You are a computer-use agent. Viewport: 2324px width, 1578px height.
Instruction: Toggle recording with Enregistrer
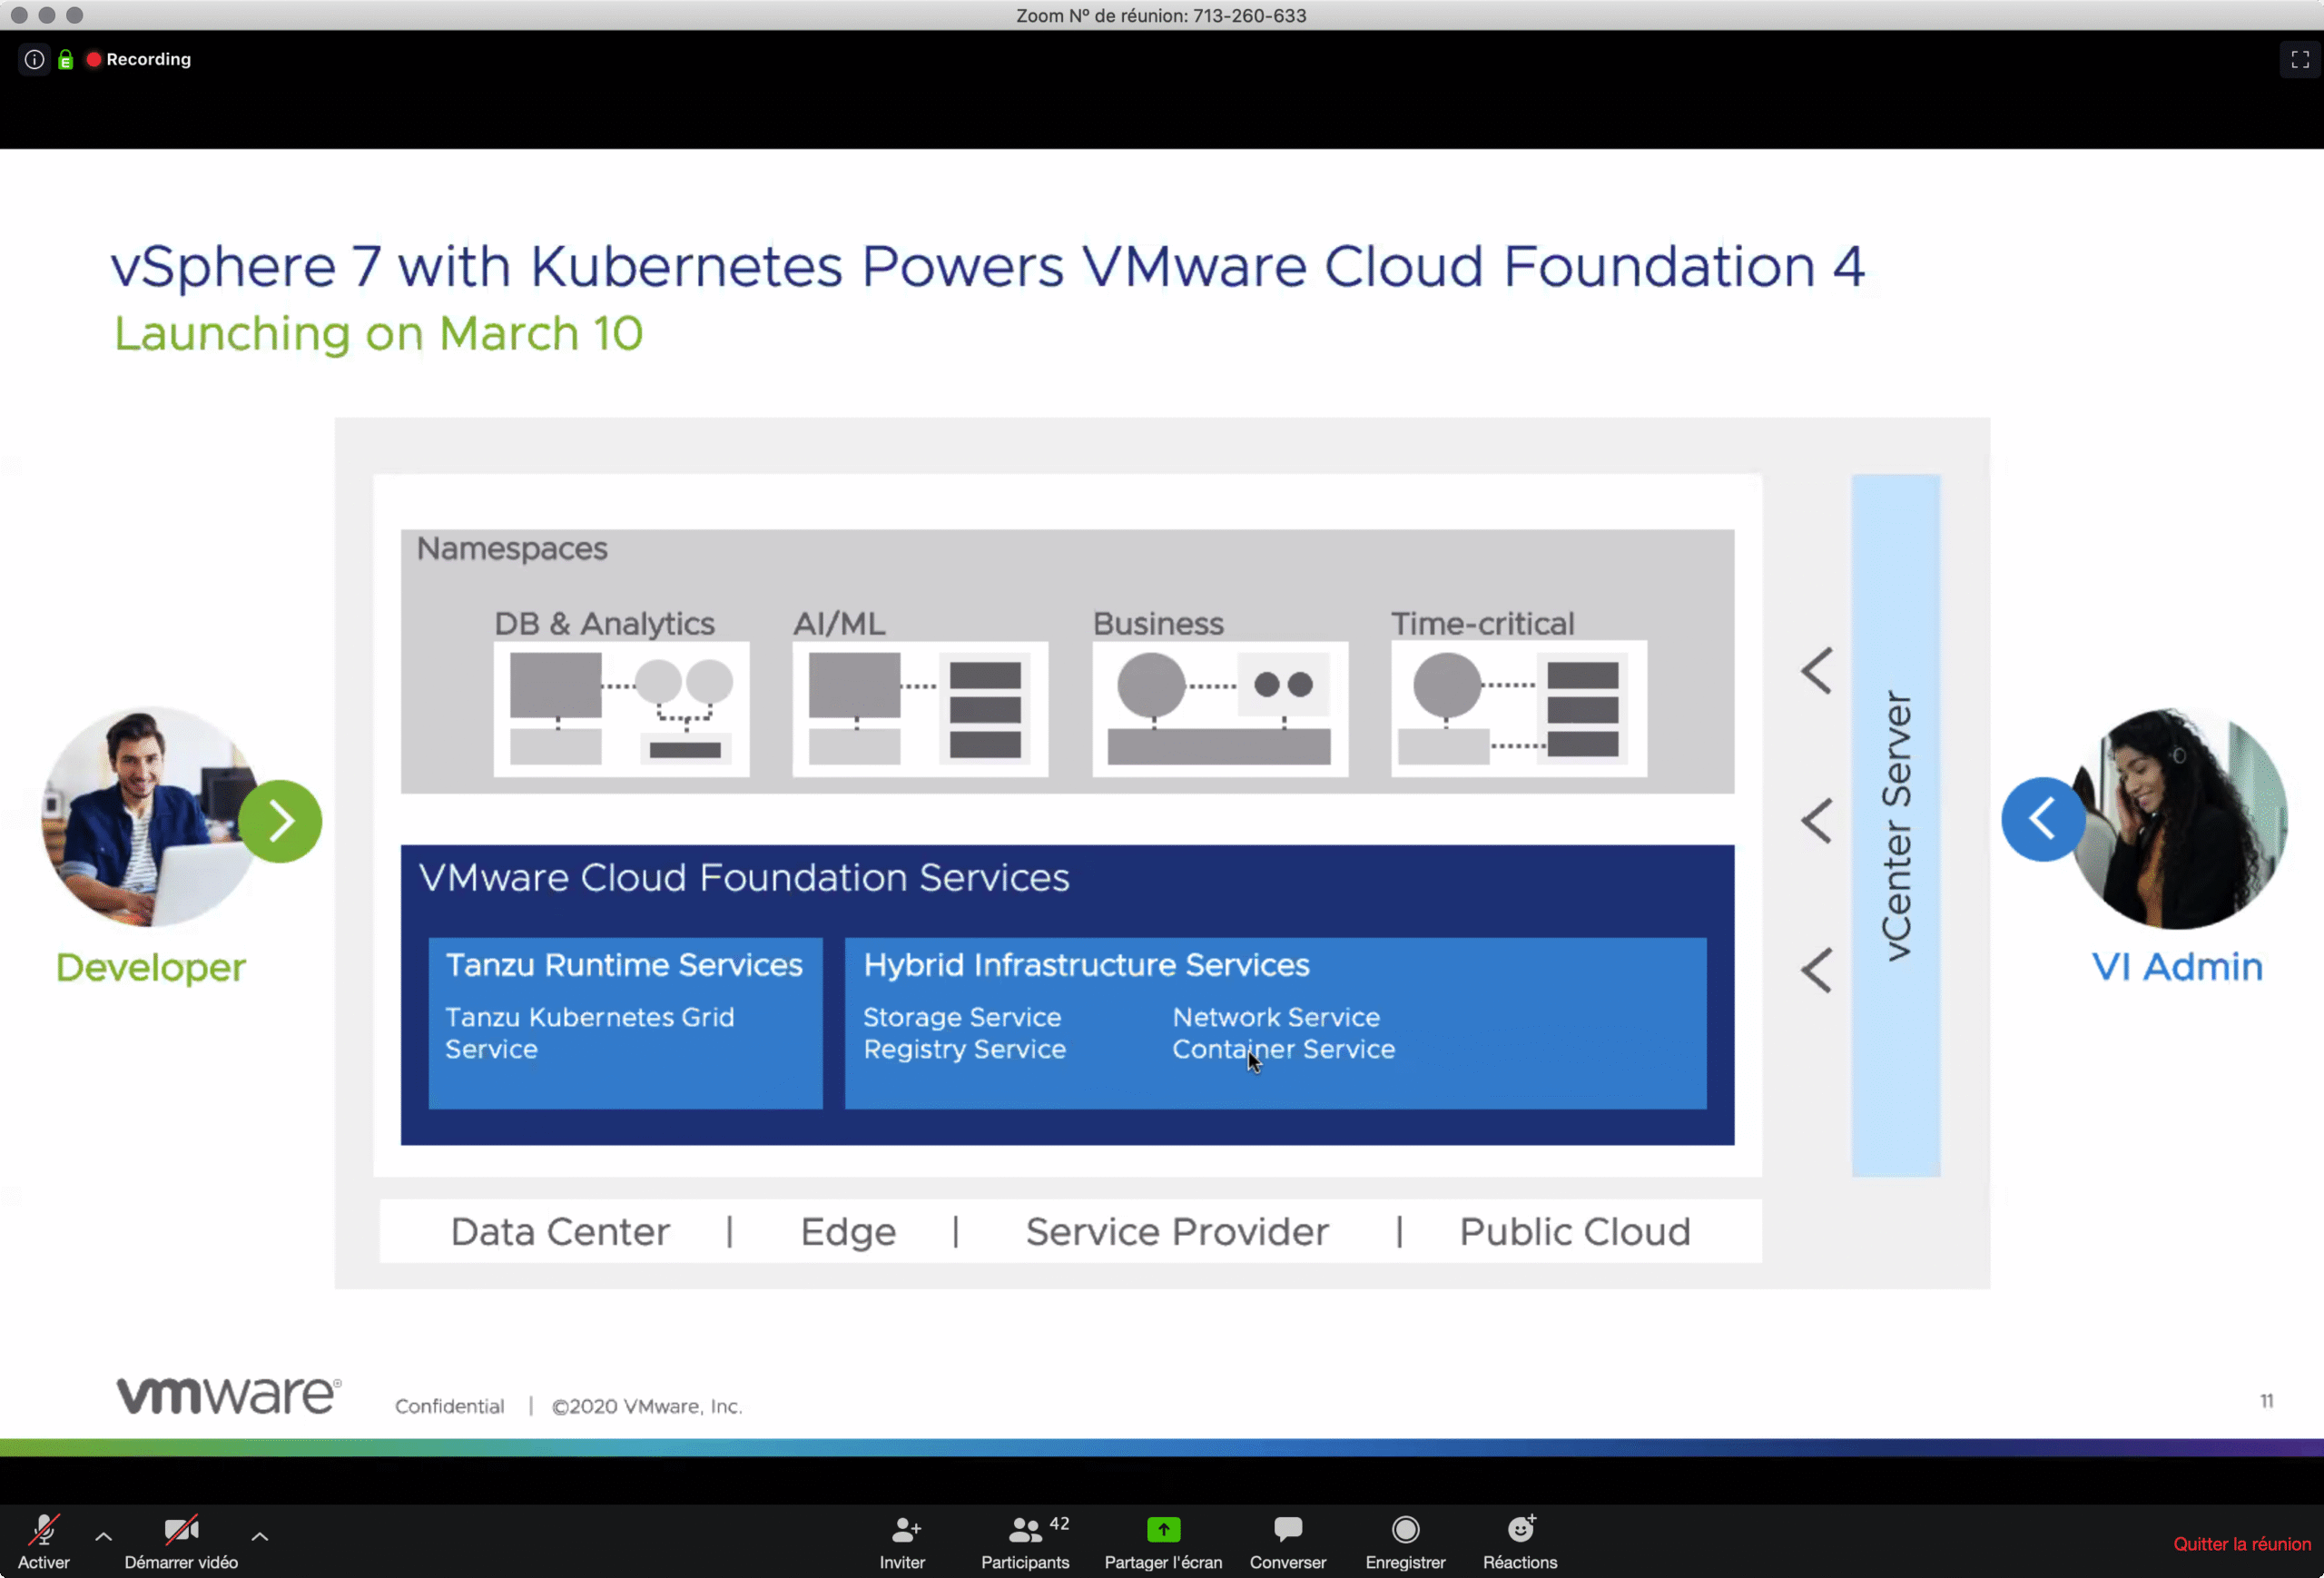[1405, 1541]
